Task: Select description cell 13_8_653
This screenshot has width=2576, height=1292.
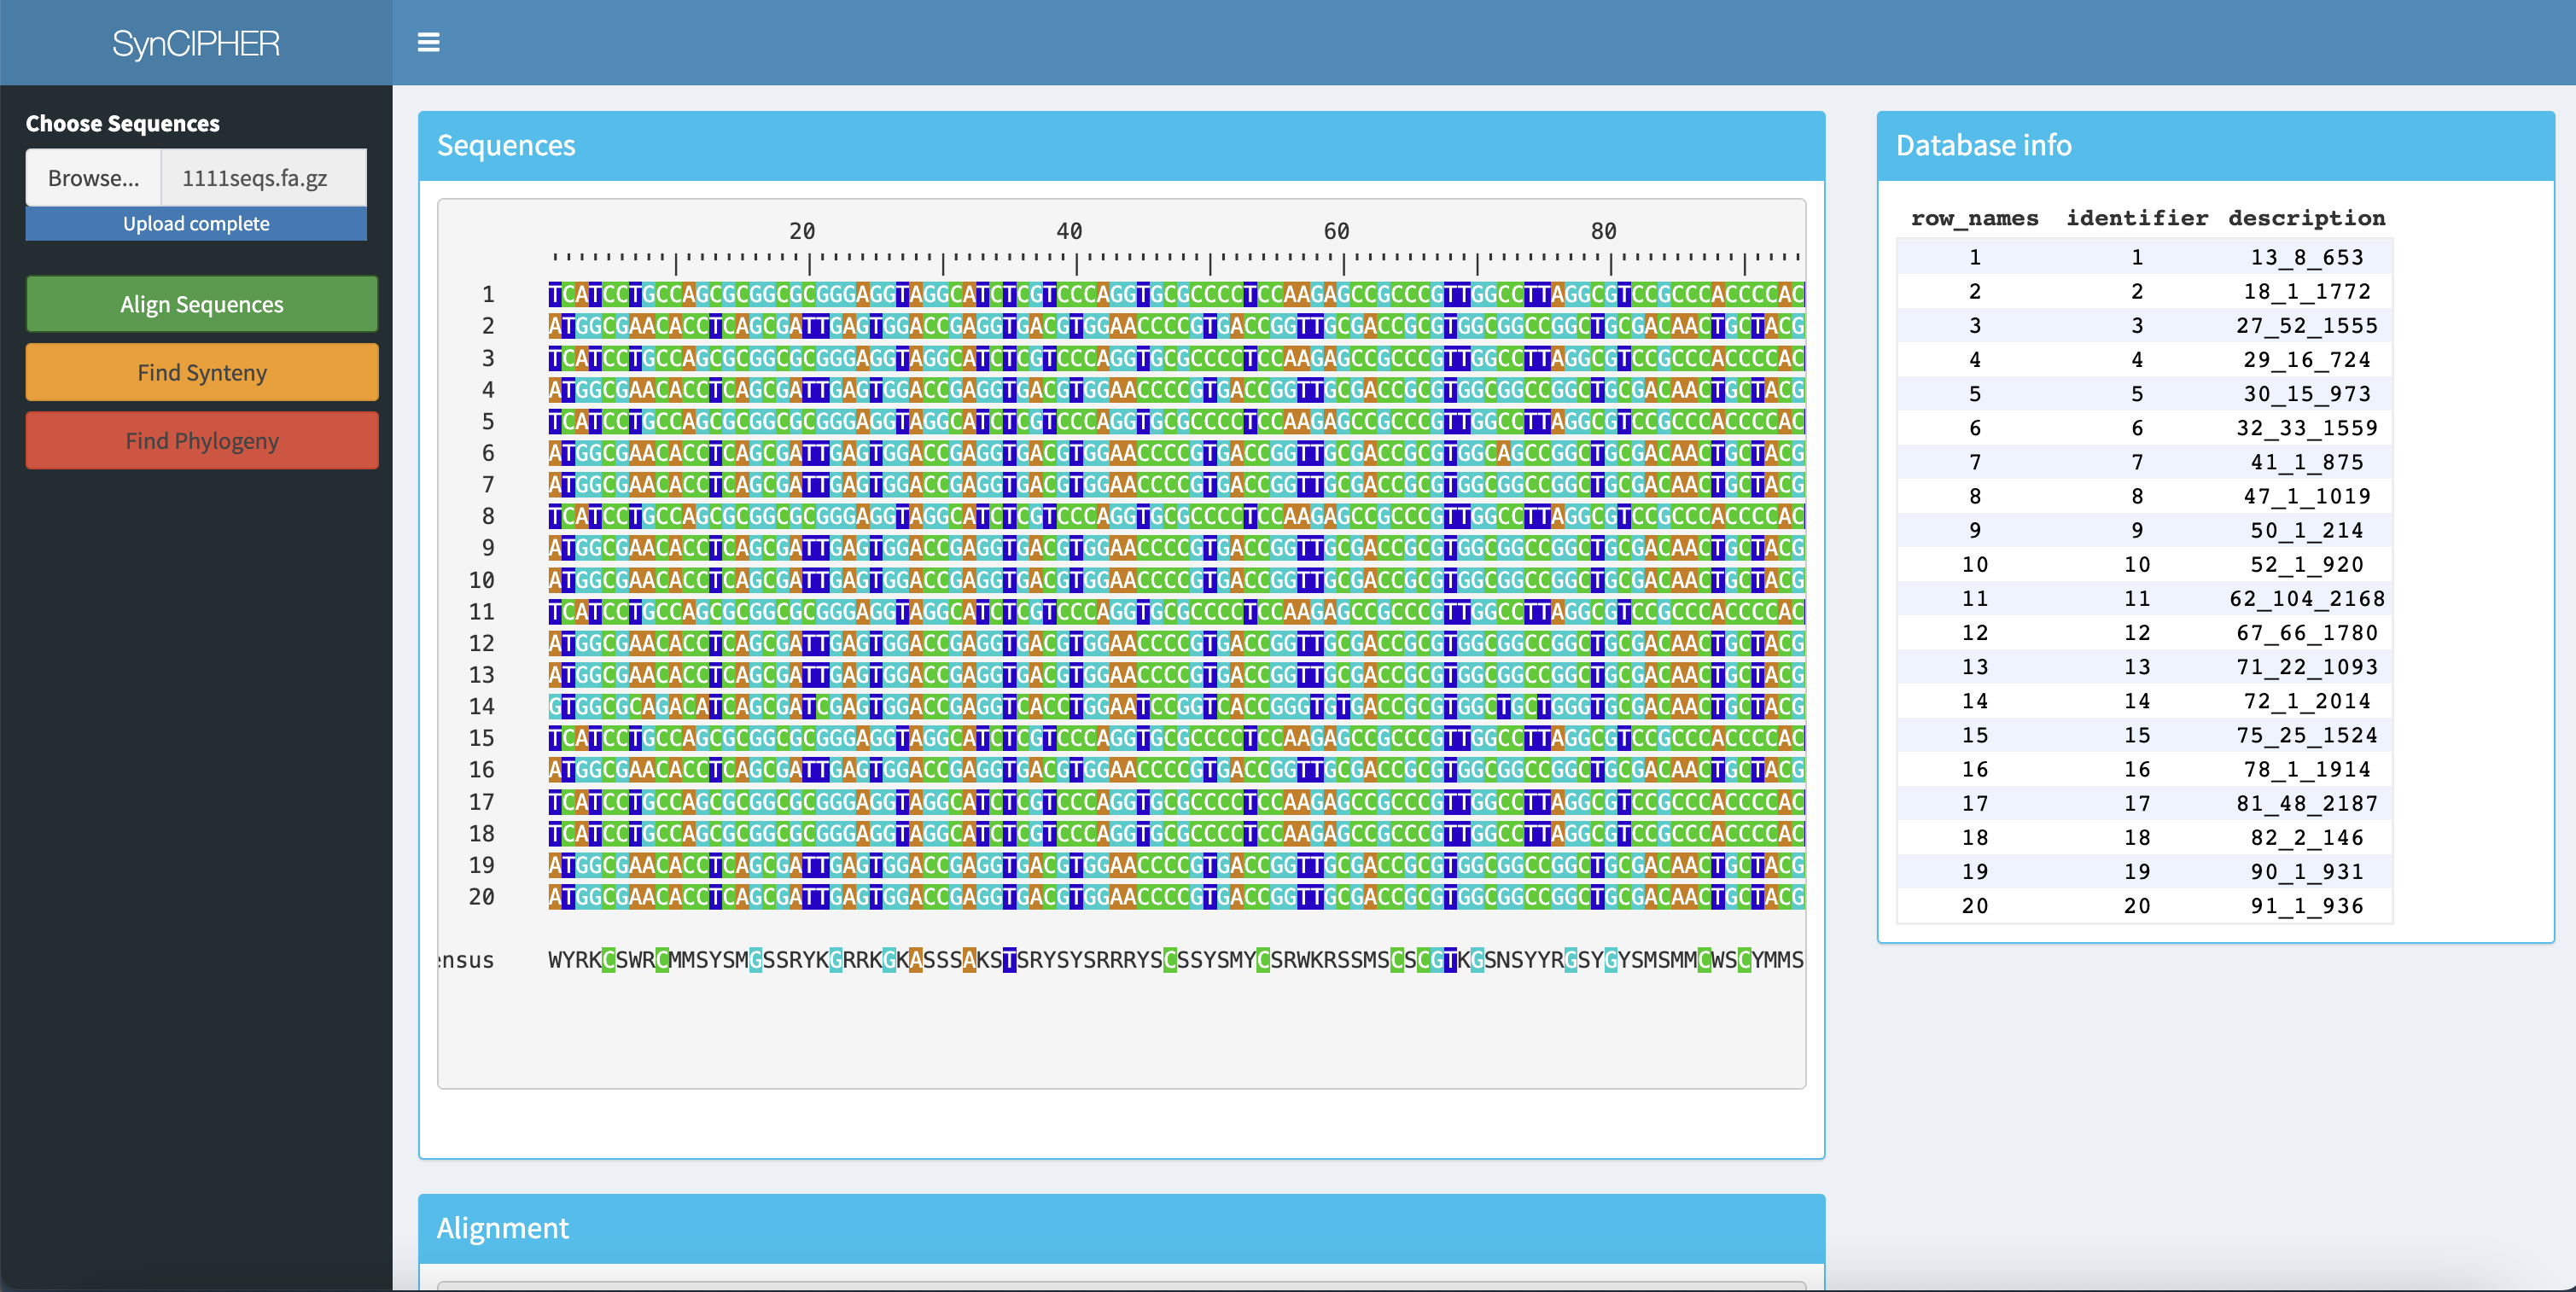Action: 2306,257
